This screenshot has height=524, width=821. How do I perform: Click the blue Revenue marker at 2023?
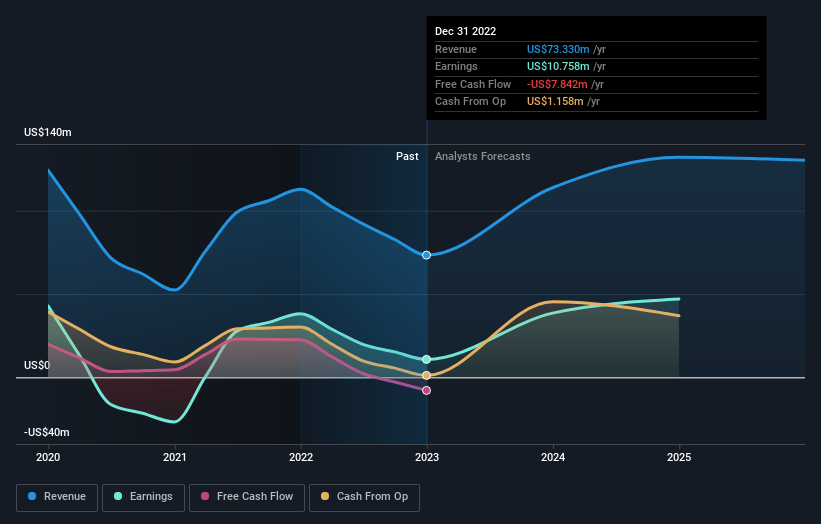427,255
